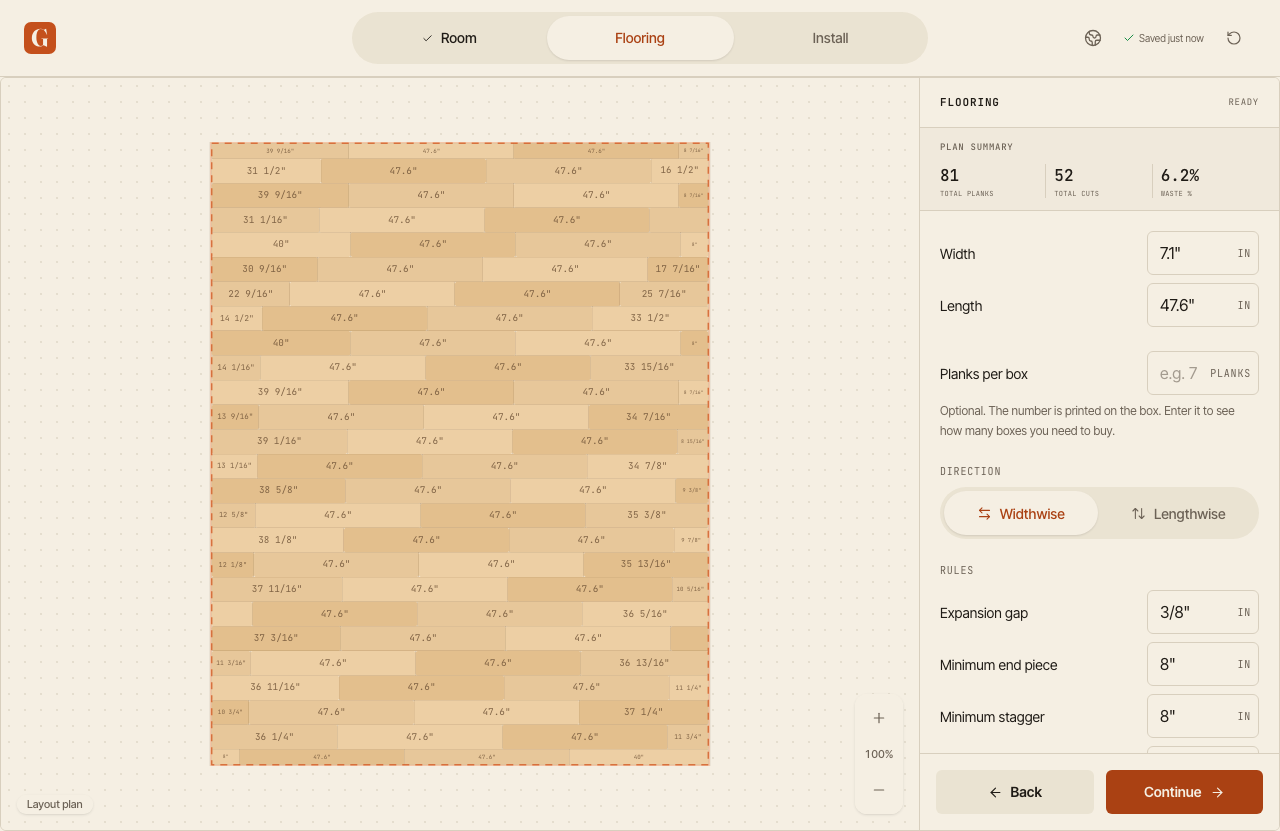
Task: Set the Minimum stagger value
Action: (x=1202, y=716)
